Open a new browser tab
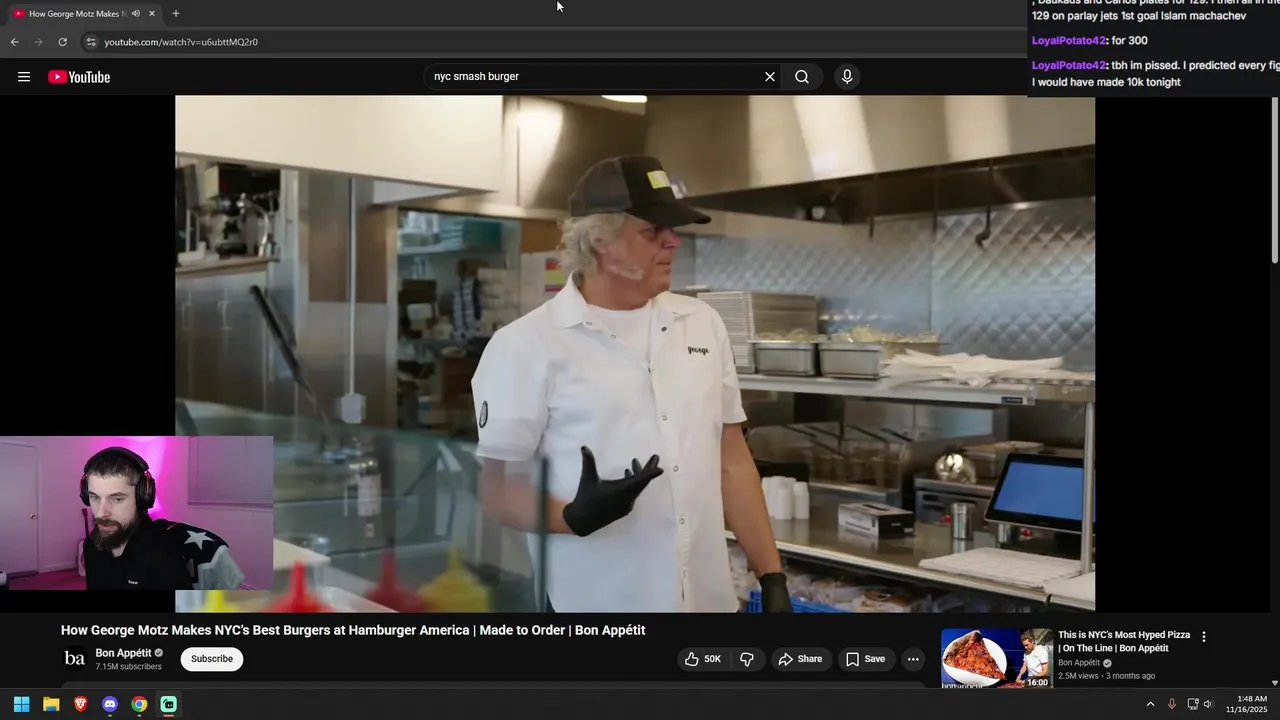Image resolution: width=1280 pixels, height=720 pixels. [x=176, y=13]
